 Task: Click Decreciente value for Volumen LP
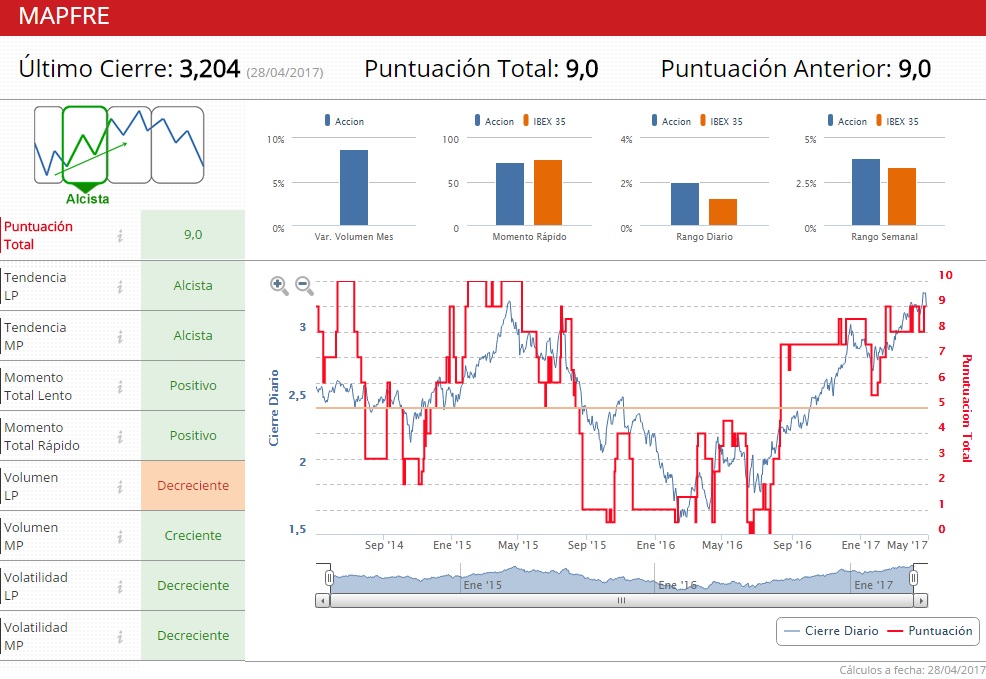coord(193,485)
